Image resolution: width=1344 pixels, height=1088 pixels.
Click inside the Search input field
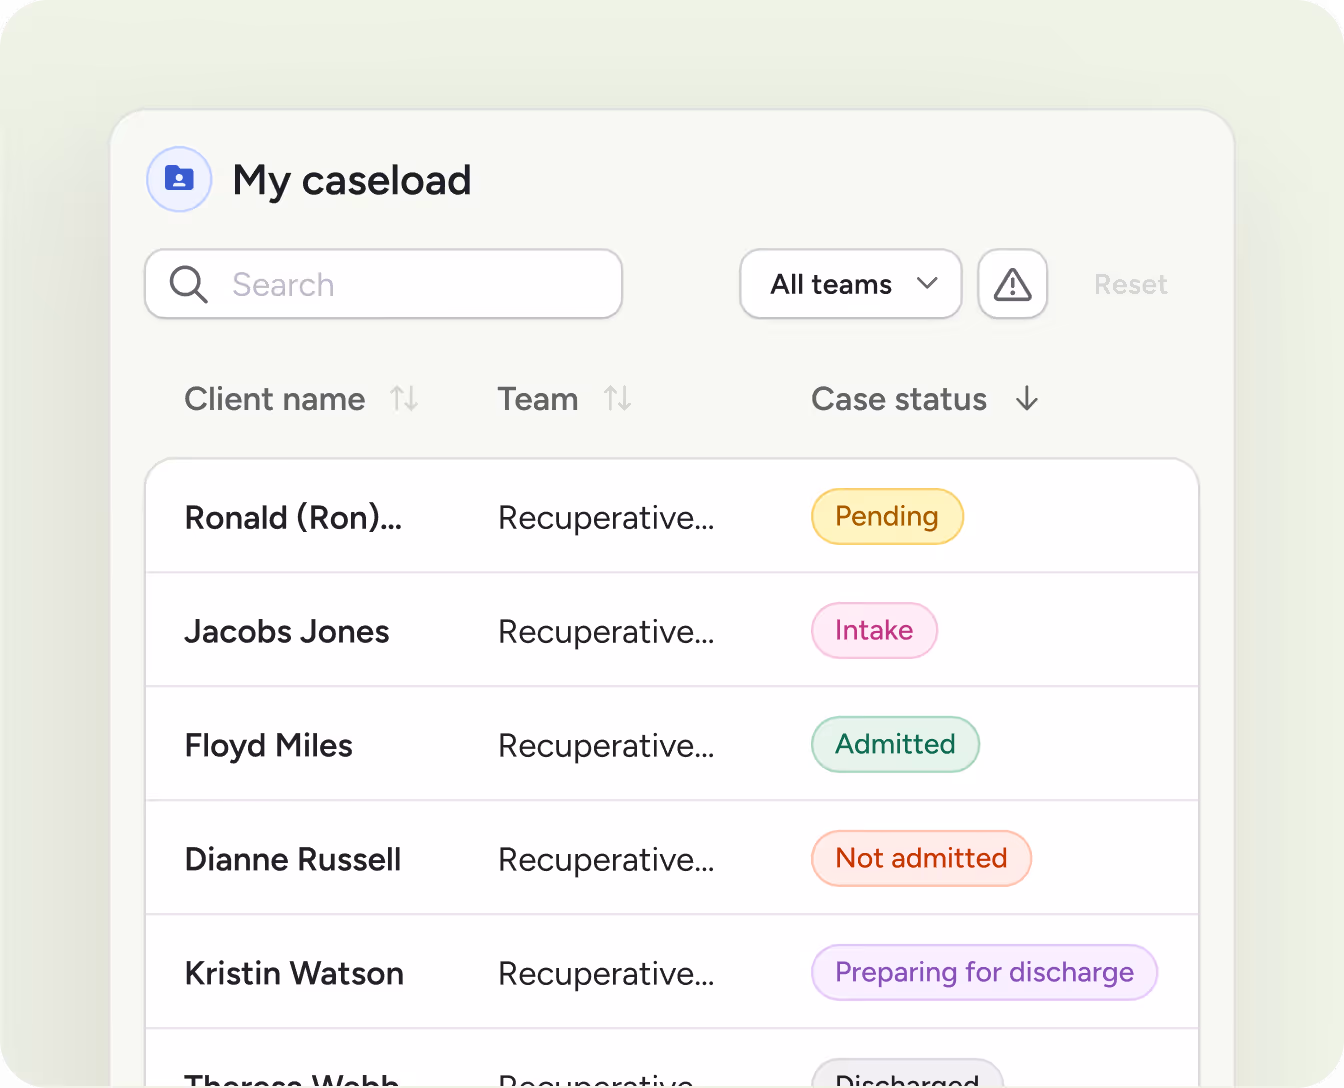point(400,284)
